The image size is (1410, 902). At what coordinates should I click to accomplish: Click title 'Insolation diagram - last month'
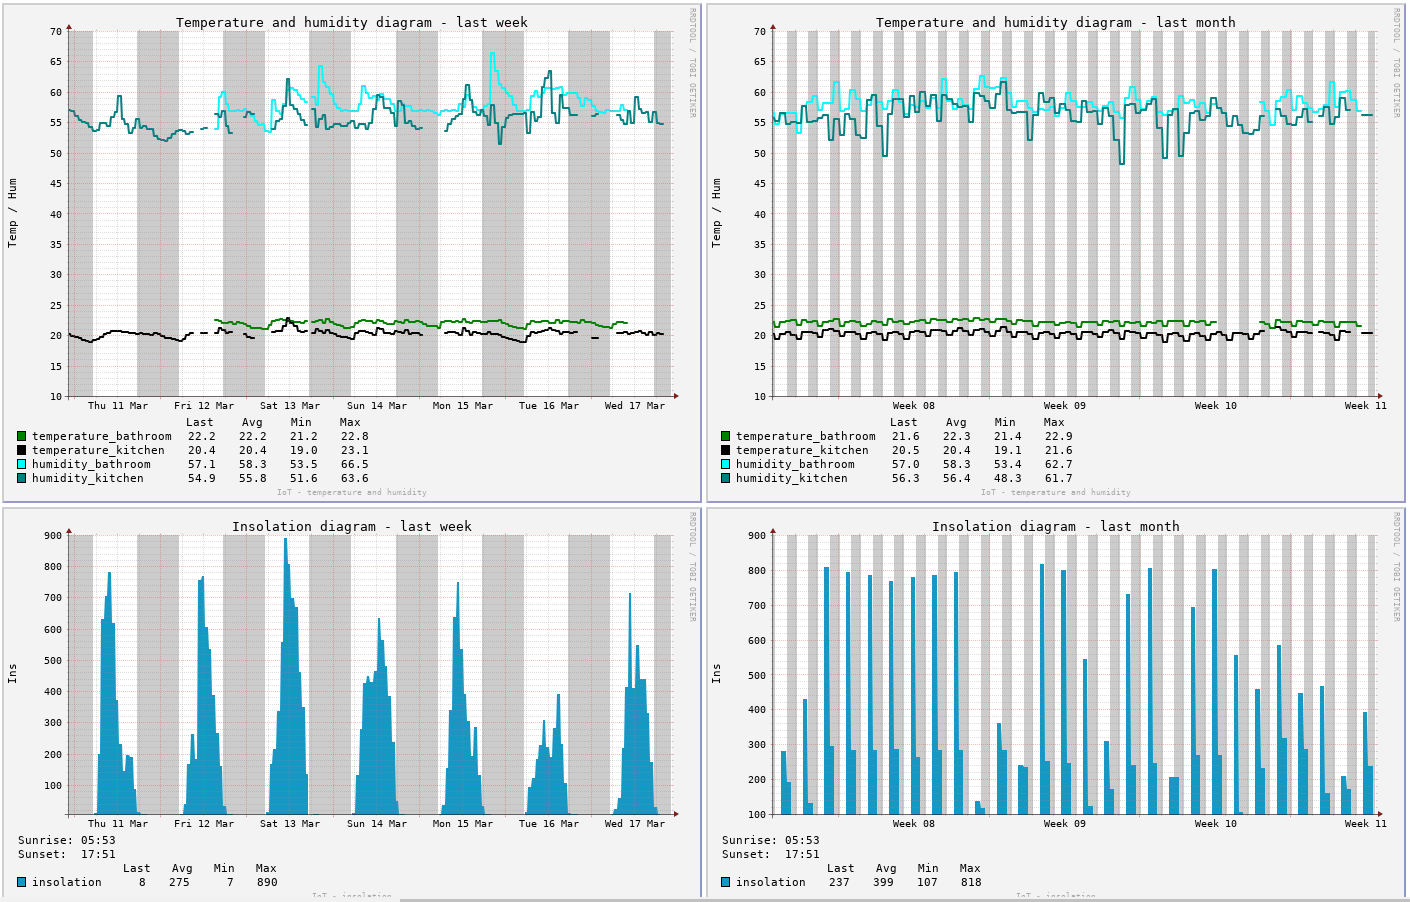[1056, 526]
